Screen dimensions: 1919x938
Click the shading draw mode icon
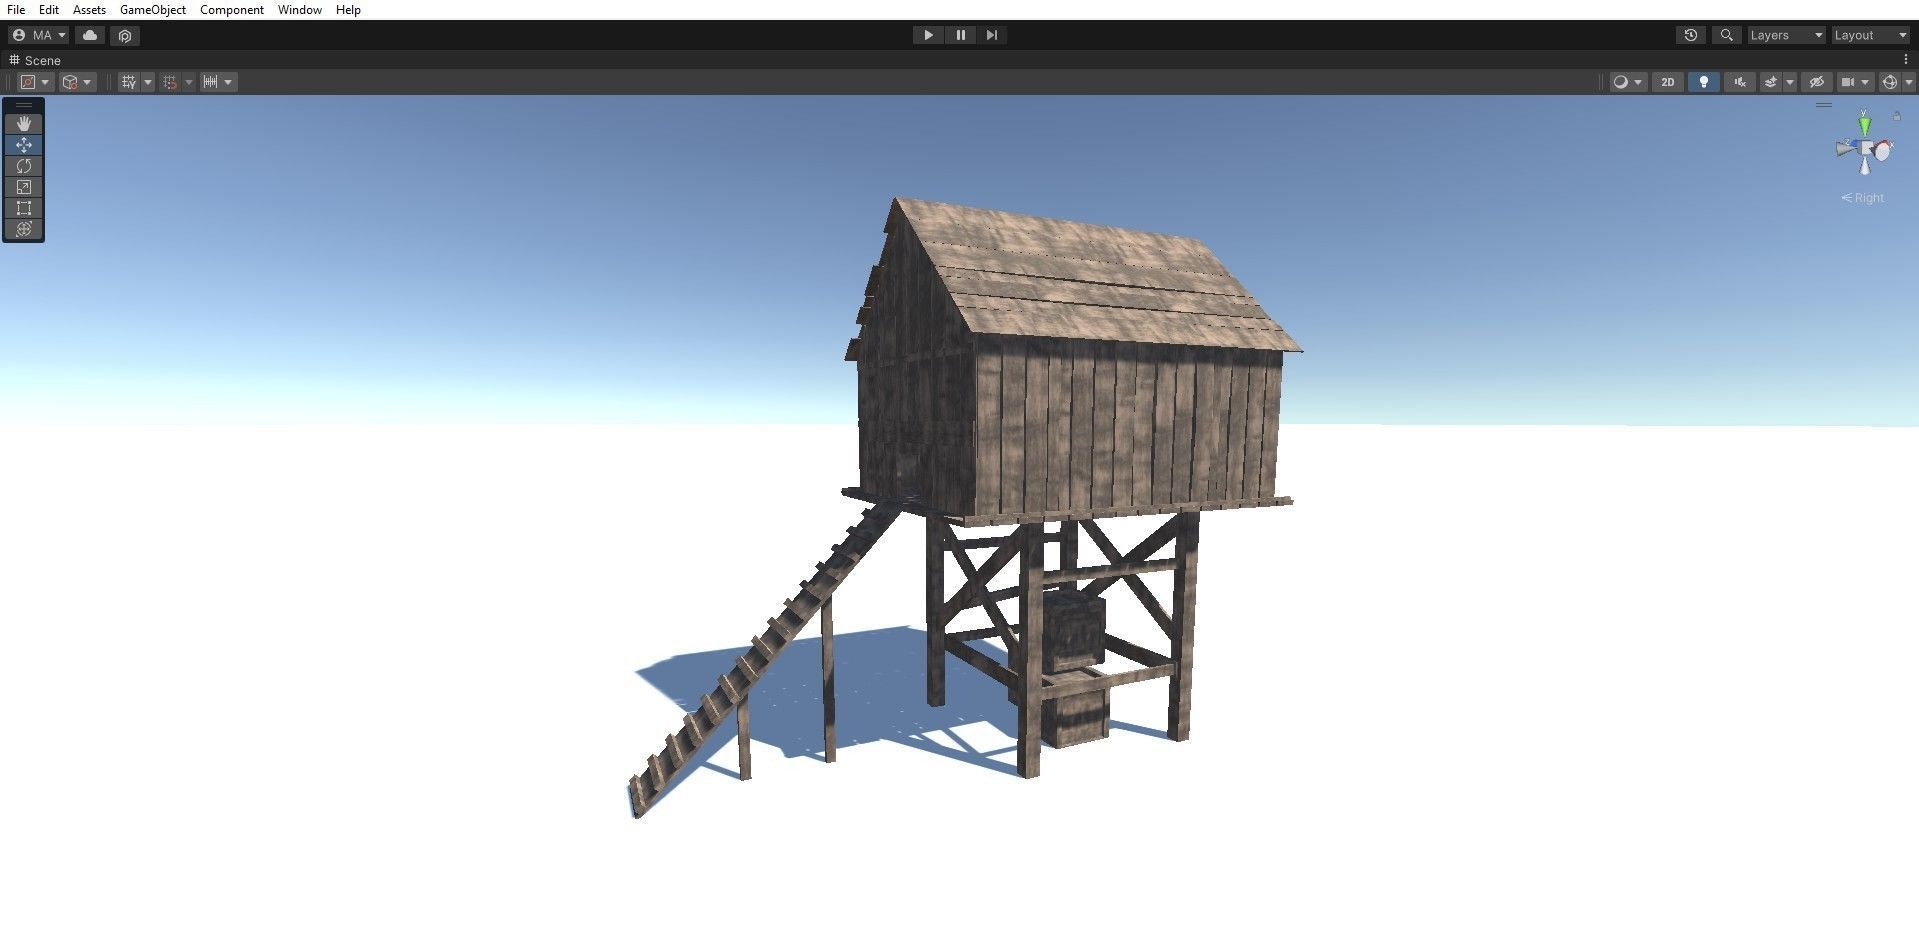1620,82
